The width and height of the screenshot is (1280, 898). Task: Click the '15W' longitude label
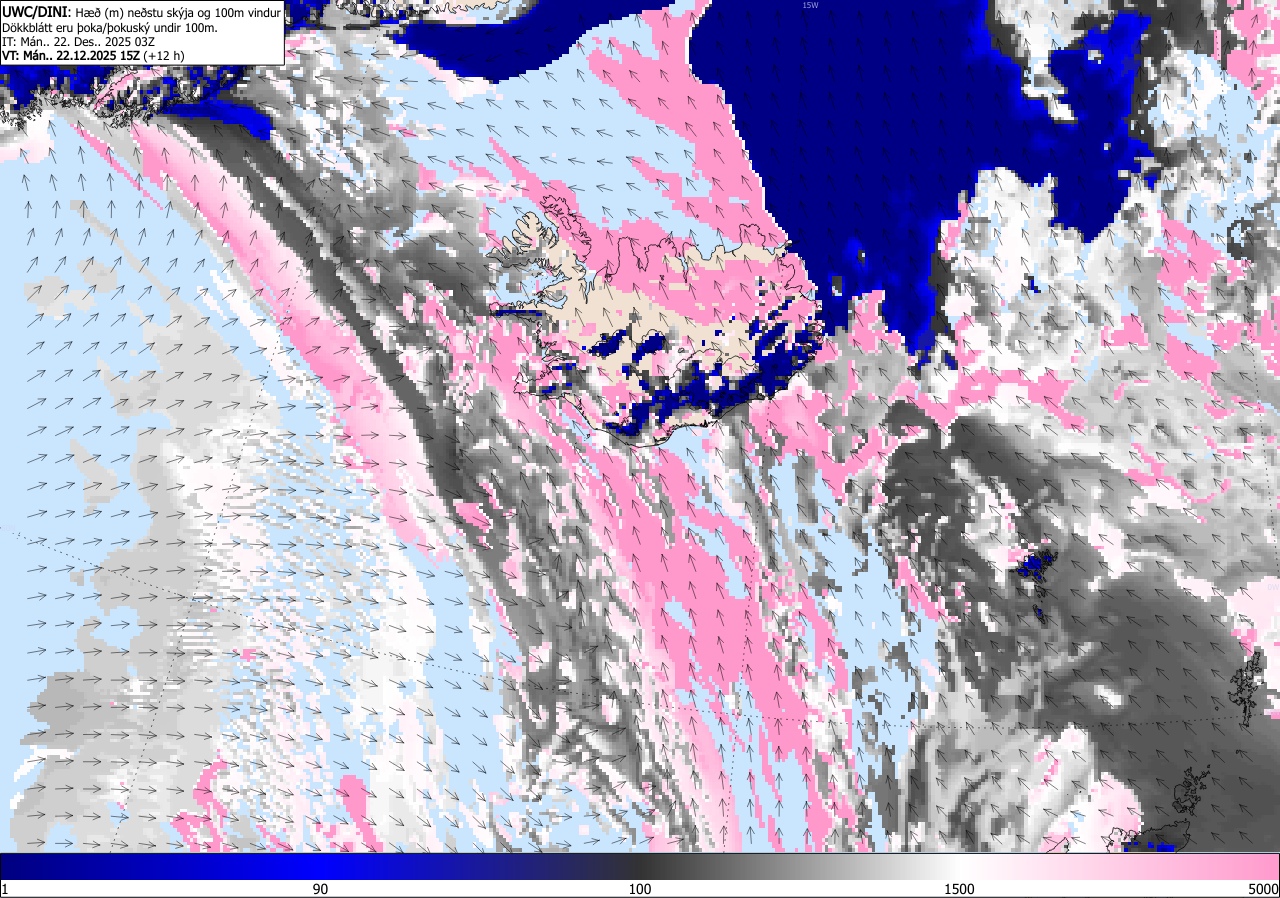(x=810, y=5)
